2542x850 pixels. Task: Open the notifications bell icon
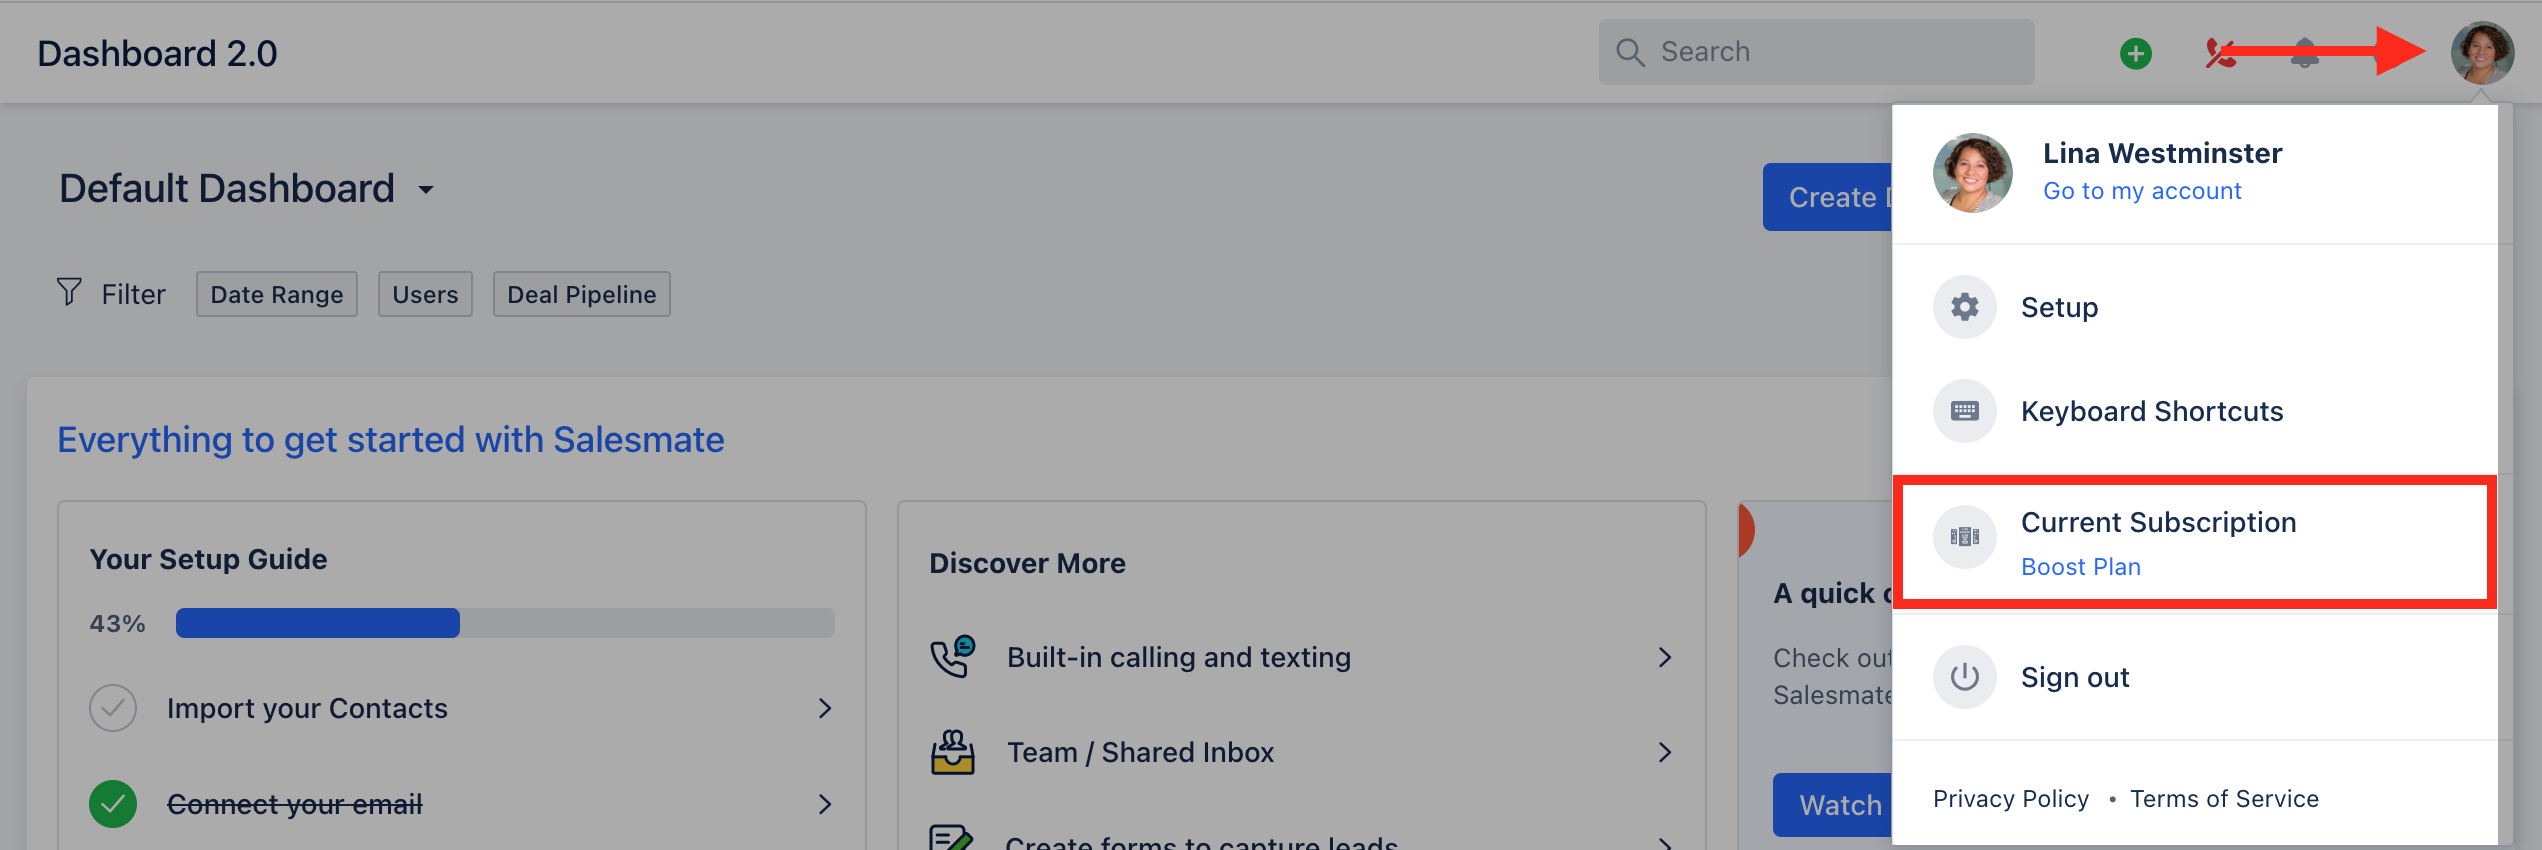tap(2304, 53)
